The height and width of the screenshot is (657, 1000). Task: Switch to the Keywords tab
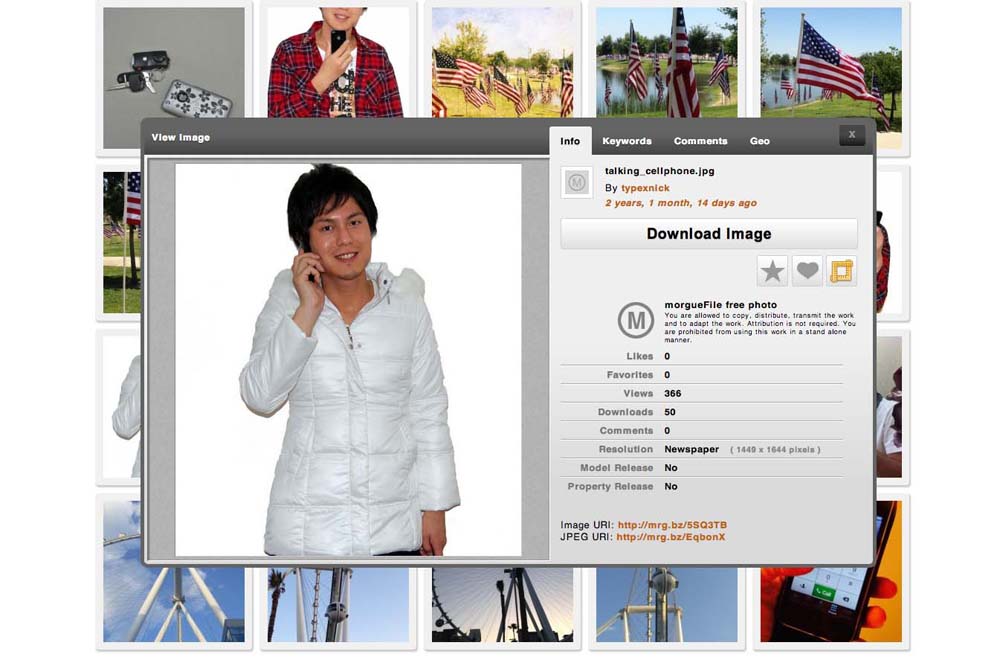pyautogui.click(x=627, y=141)
